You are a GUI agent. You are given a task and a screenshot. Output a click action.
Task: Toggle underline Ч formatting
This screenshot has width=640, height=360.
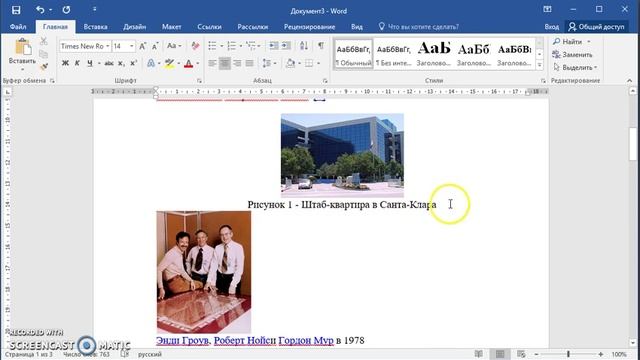click(x=89, y=63)
